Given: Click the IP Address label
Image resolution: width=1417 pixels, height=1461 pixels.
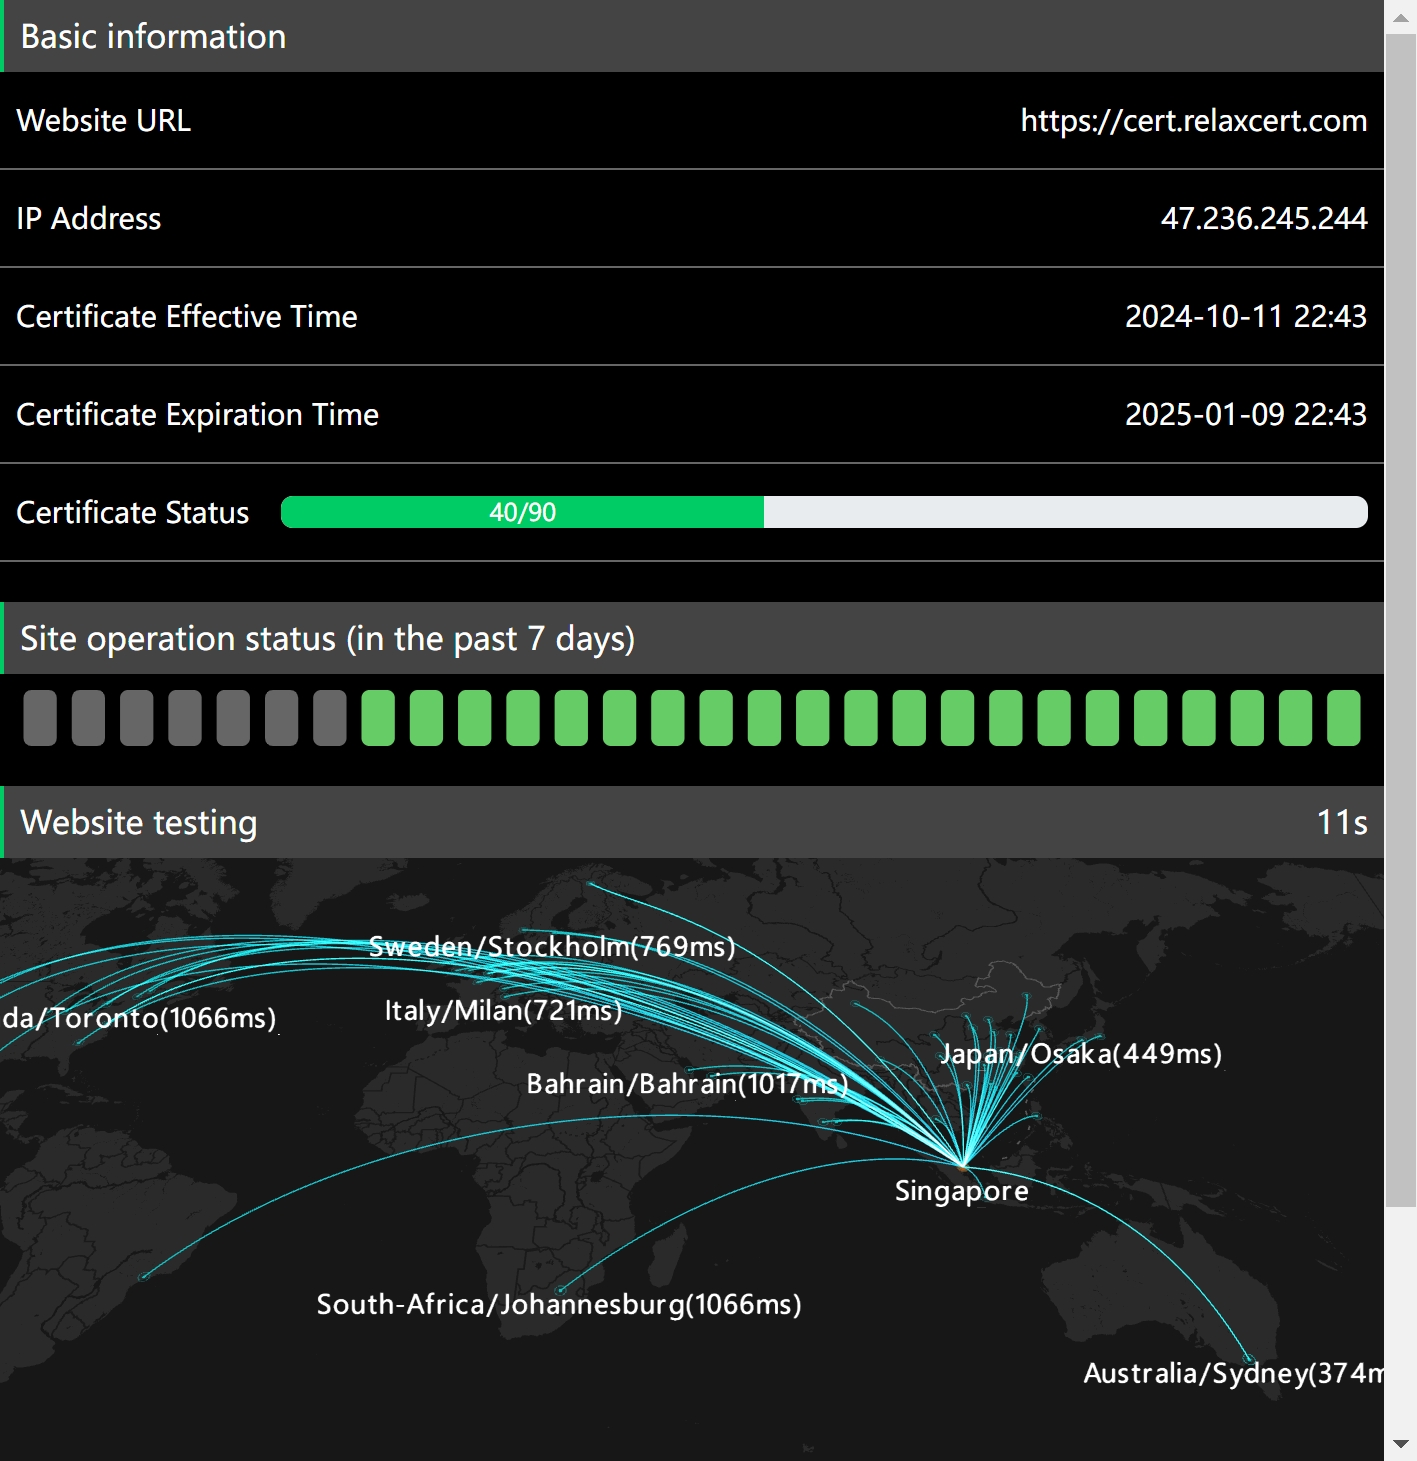Looking at the screenshot, I should tap(89, 219).
